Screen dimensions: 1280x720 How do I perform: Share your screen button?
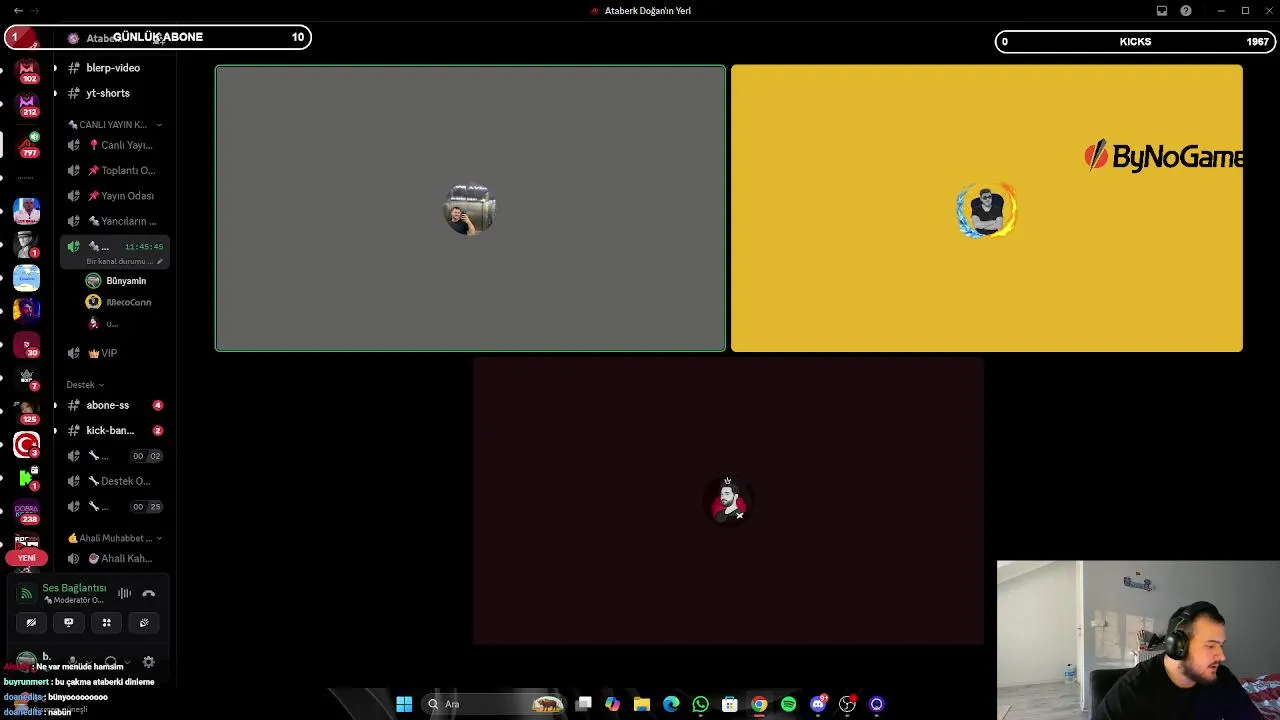68,622
